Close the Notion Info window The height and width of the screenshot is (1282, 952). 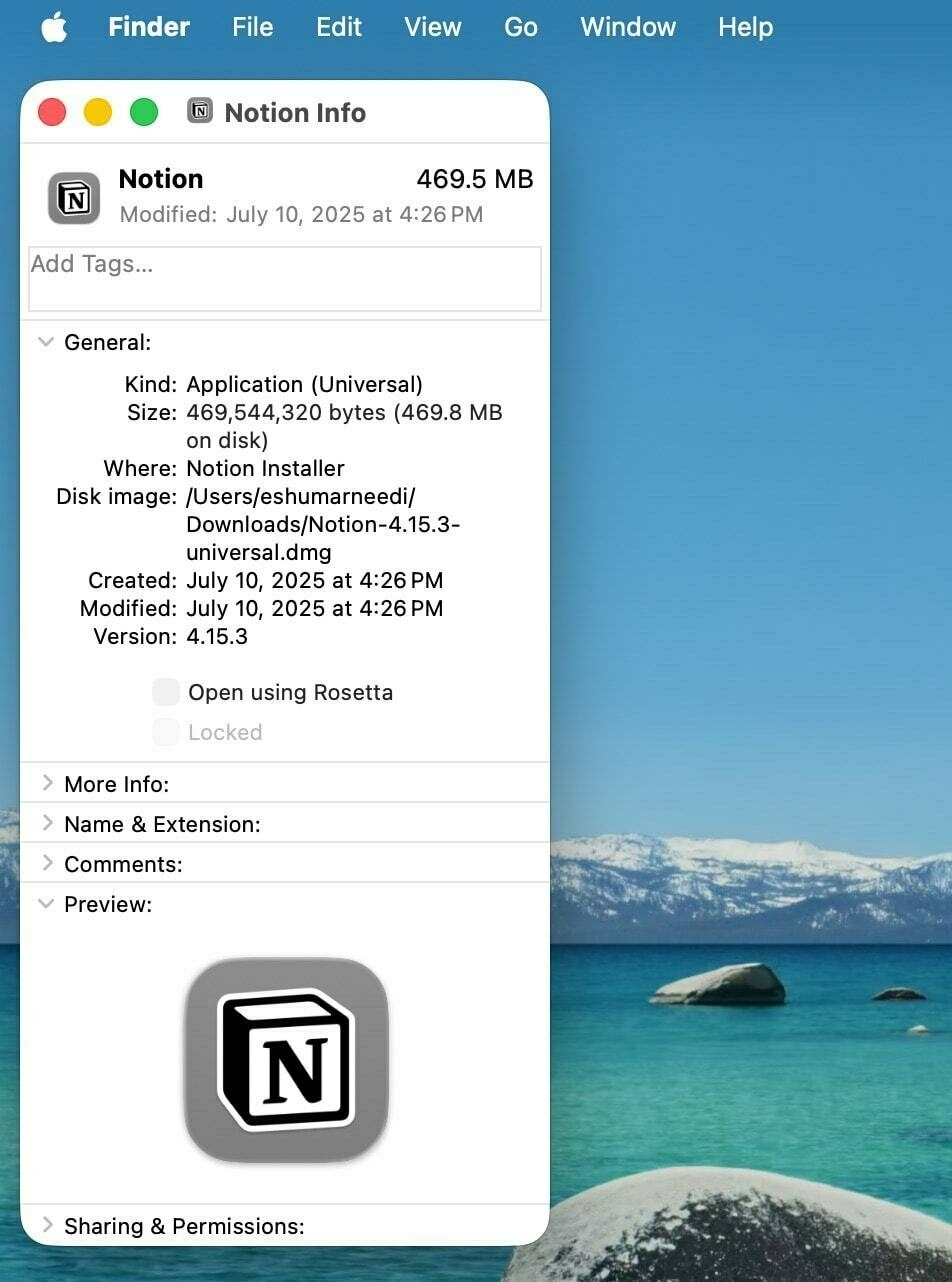coord(52,112)
